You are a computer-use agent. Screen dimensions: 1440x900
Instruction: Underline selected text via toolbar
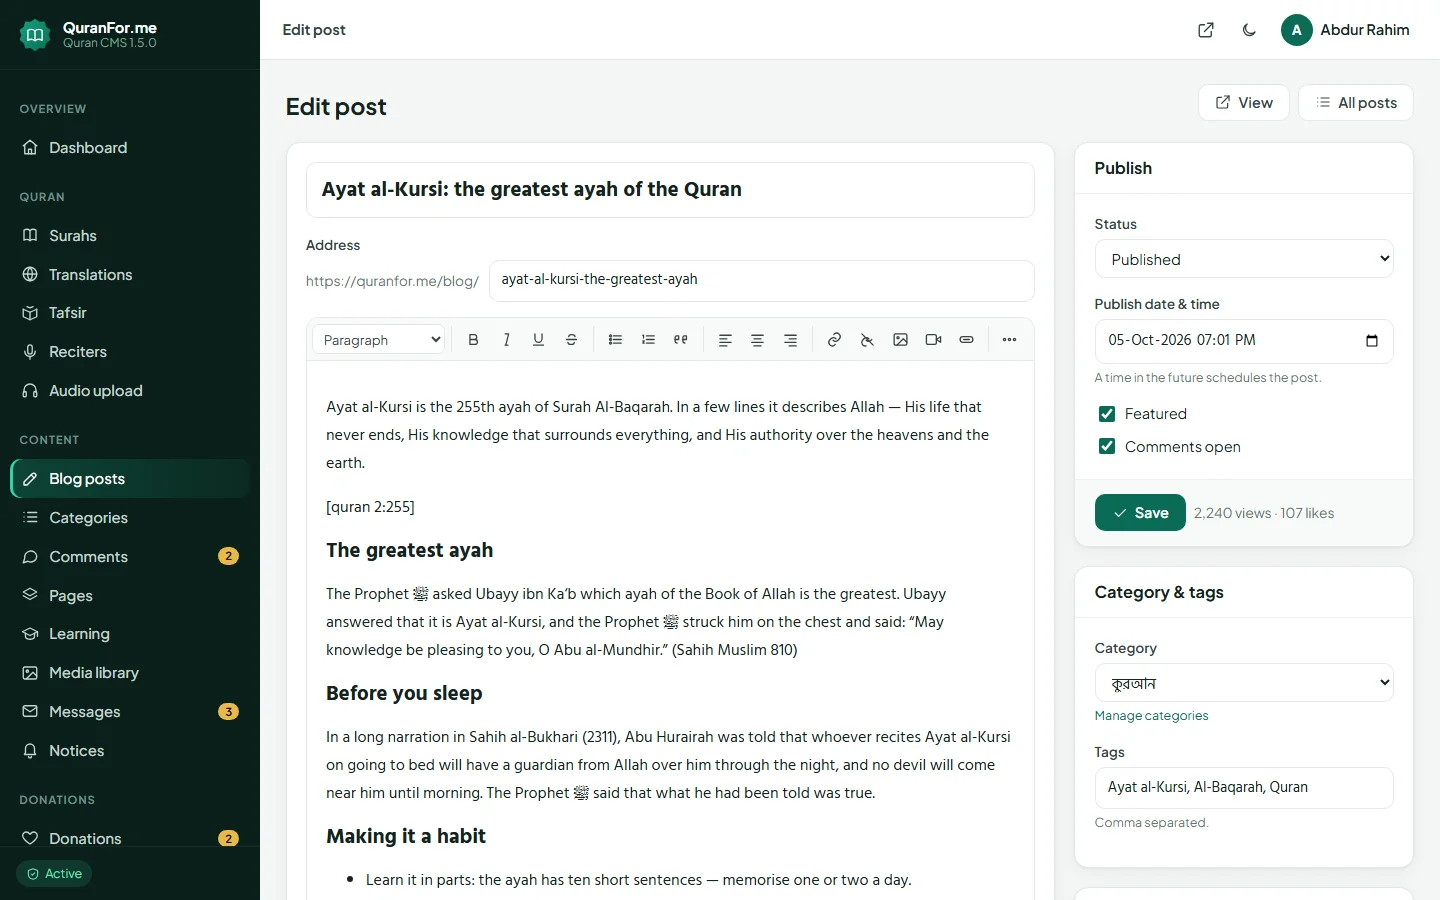[x=538, y=340]
